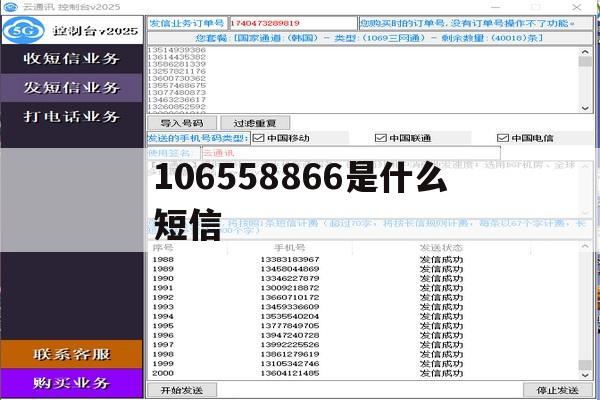Click 手机号 column header
The image size is (600, 400).
(x=290, y=248)
